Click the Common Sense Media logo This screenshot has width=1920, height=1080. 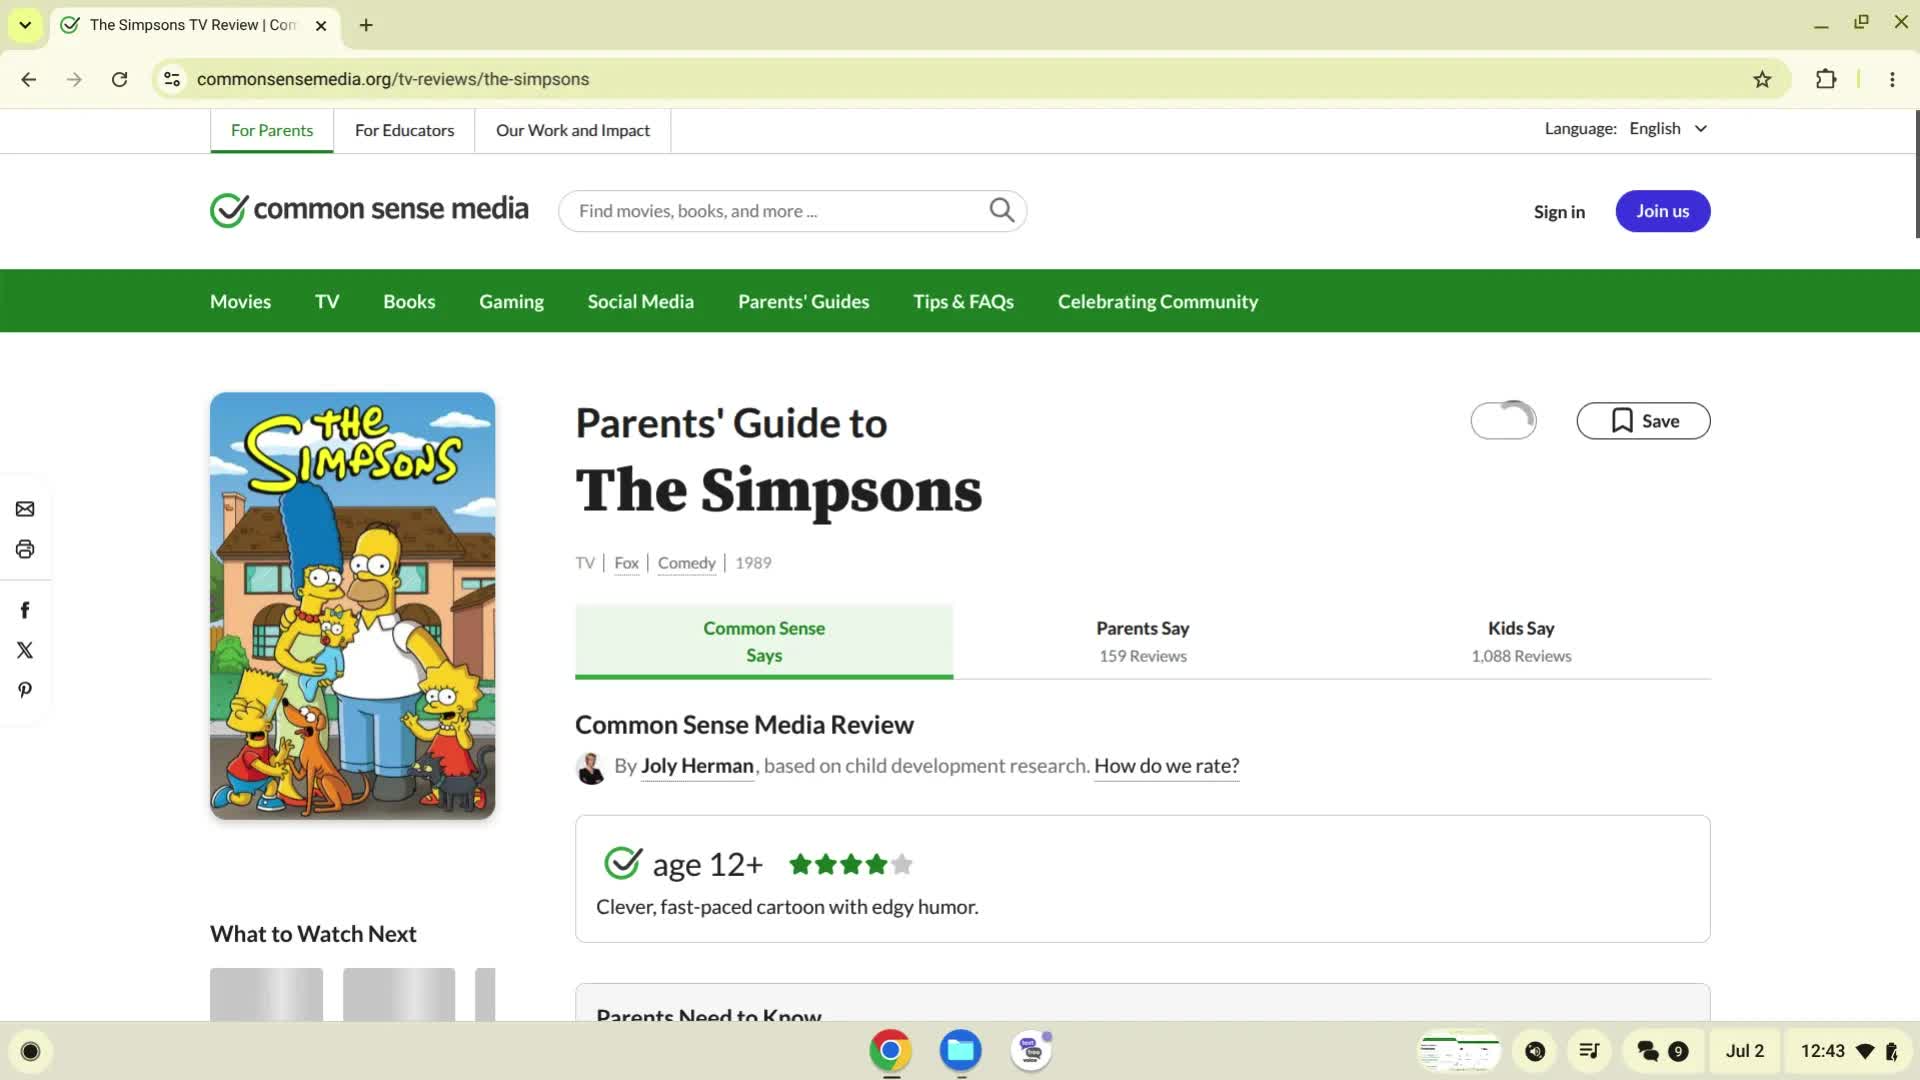coord(369,209)
